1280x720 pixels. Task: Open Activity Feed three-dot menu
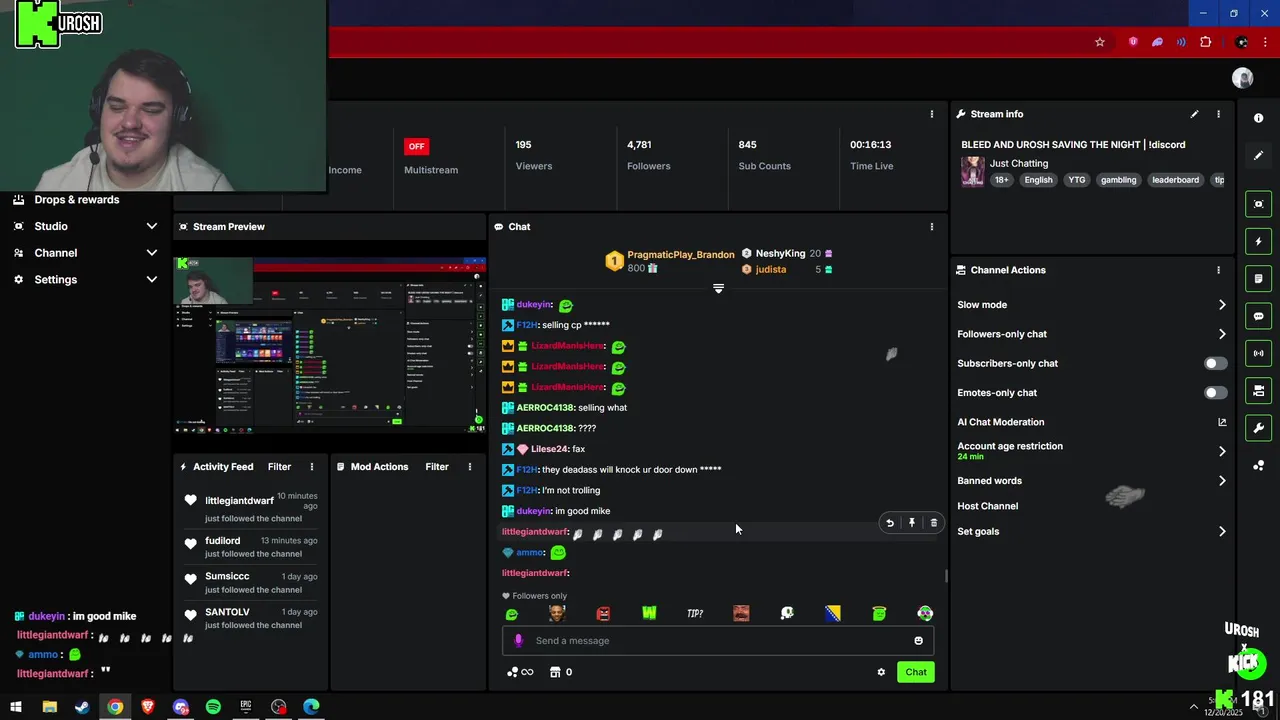point(312,467)
